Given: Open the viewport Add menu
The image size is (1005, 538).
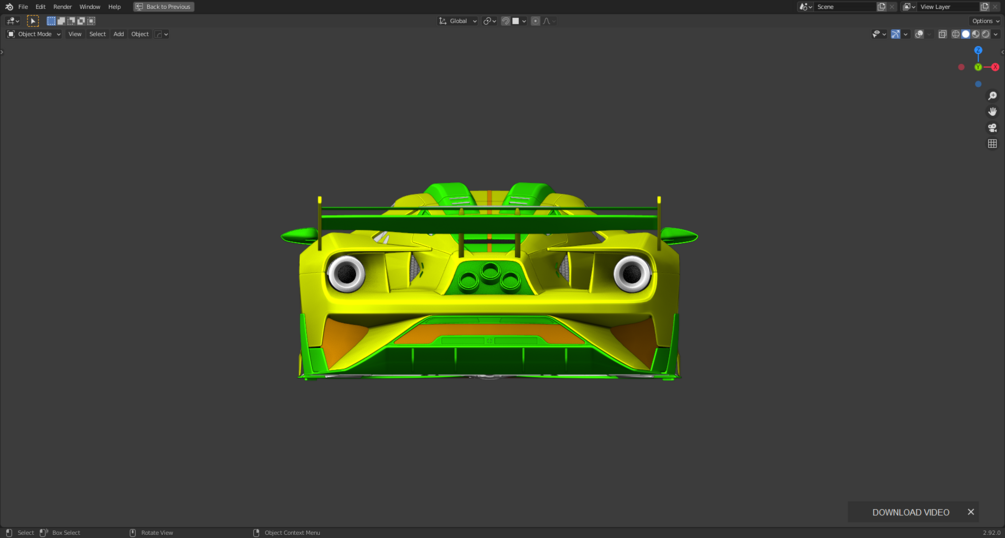Looking at the screenshot, I should [119, 34].
